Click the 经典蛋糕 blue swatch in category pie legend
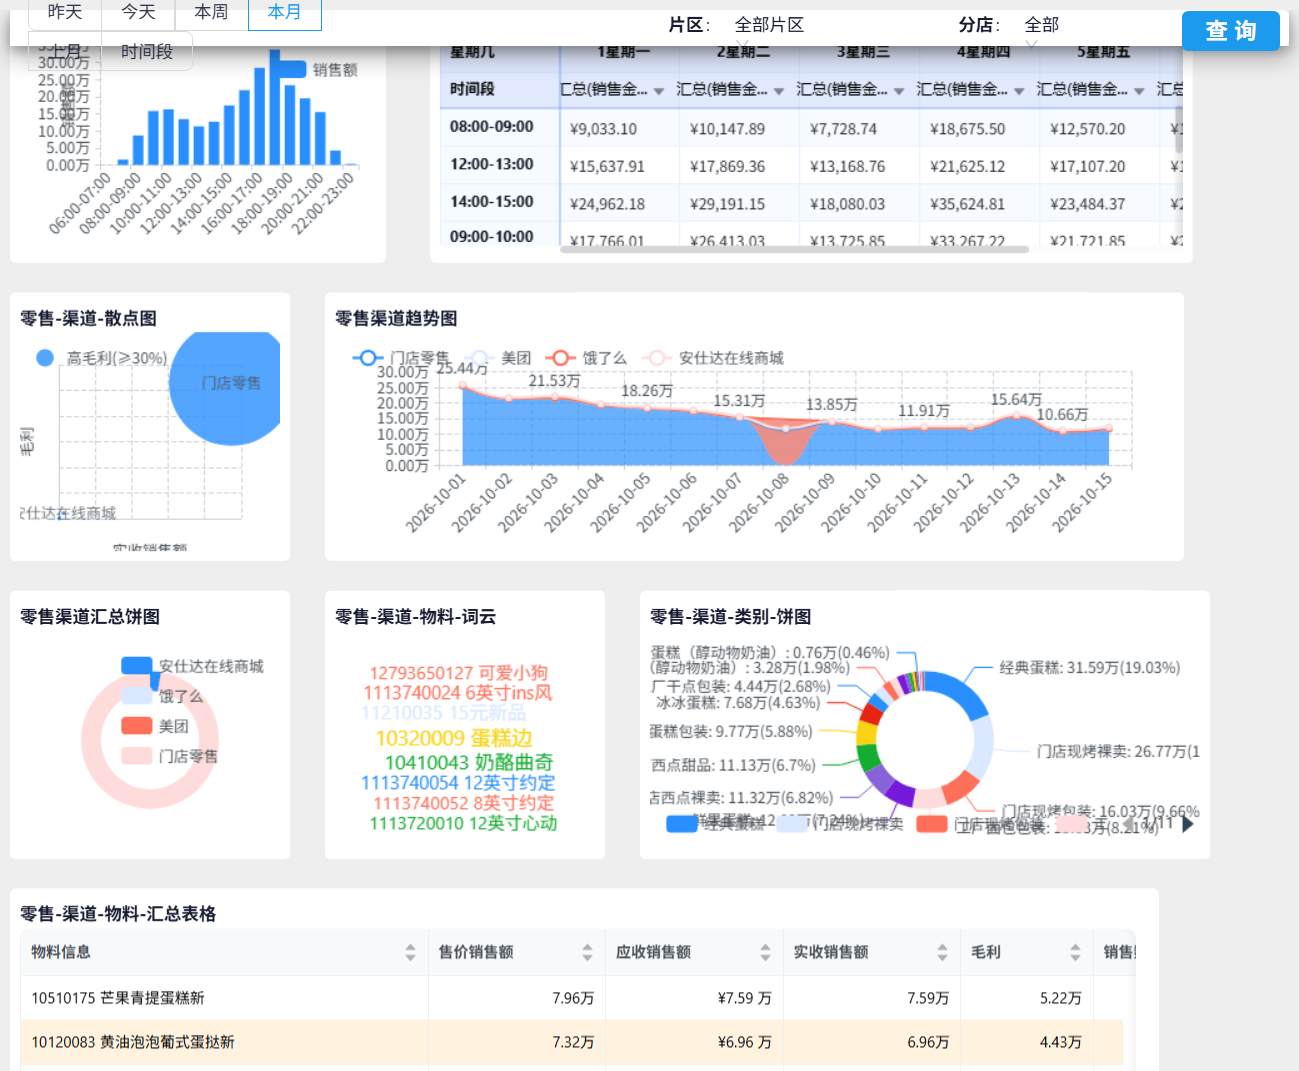 click(x=682, y=824)
